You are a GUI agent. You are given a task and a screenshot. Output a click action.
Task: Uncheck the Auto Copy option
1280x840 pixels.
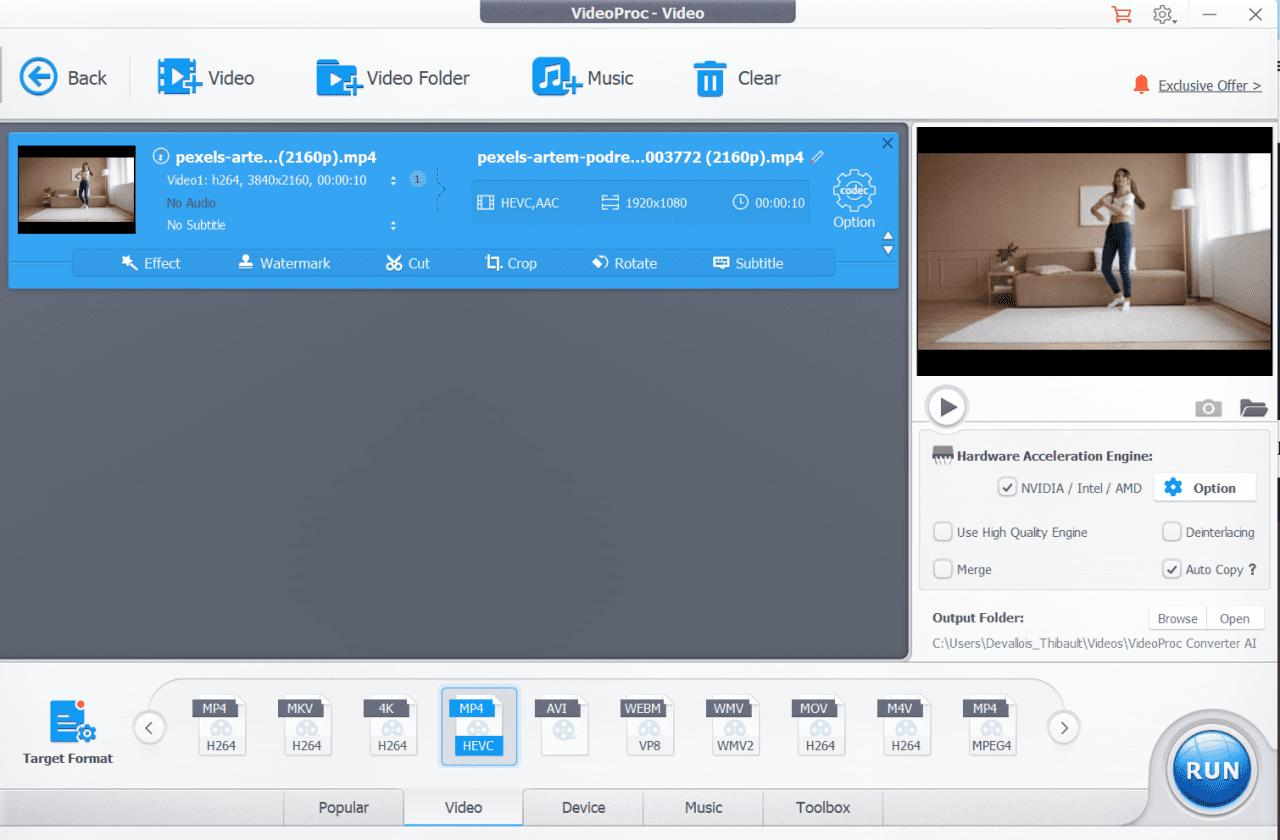click(1171, 569)
